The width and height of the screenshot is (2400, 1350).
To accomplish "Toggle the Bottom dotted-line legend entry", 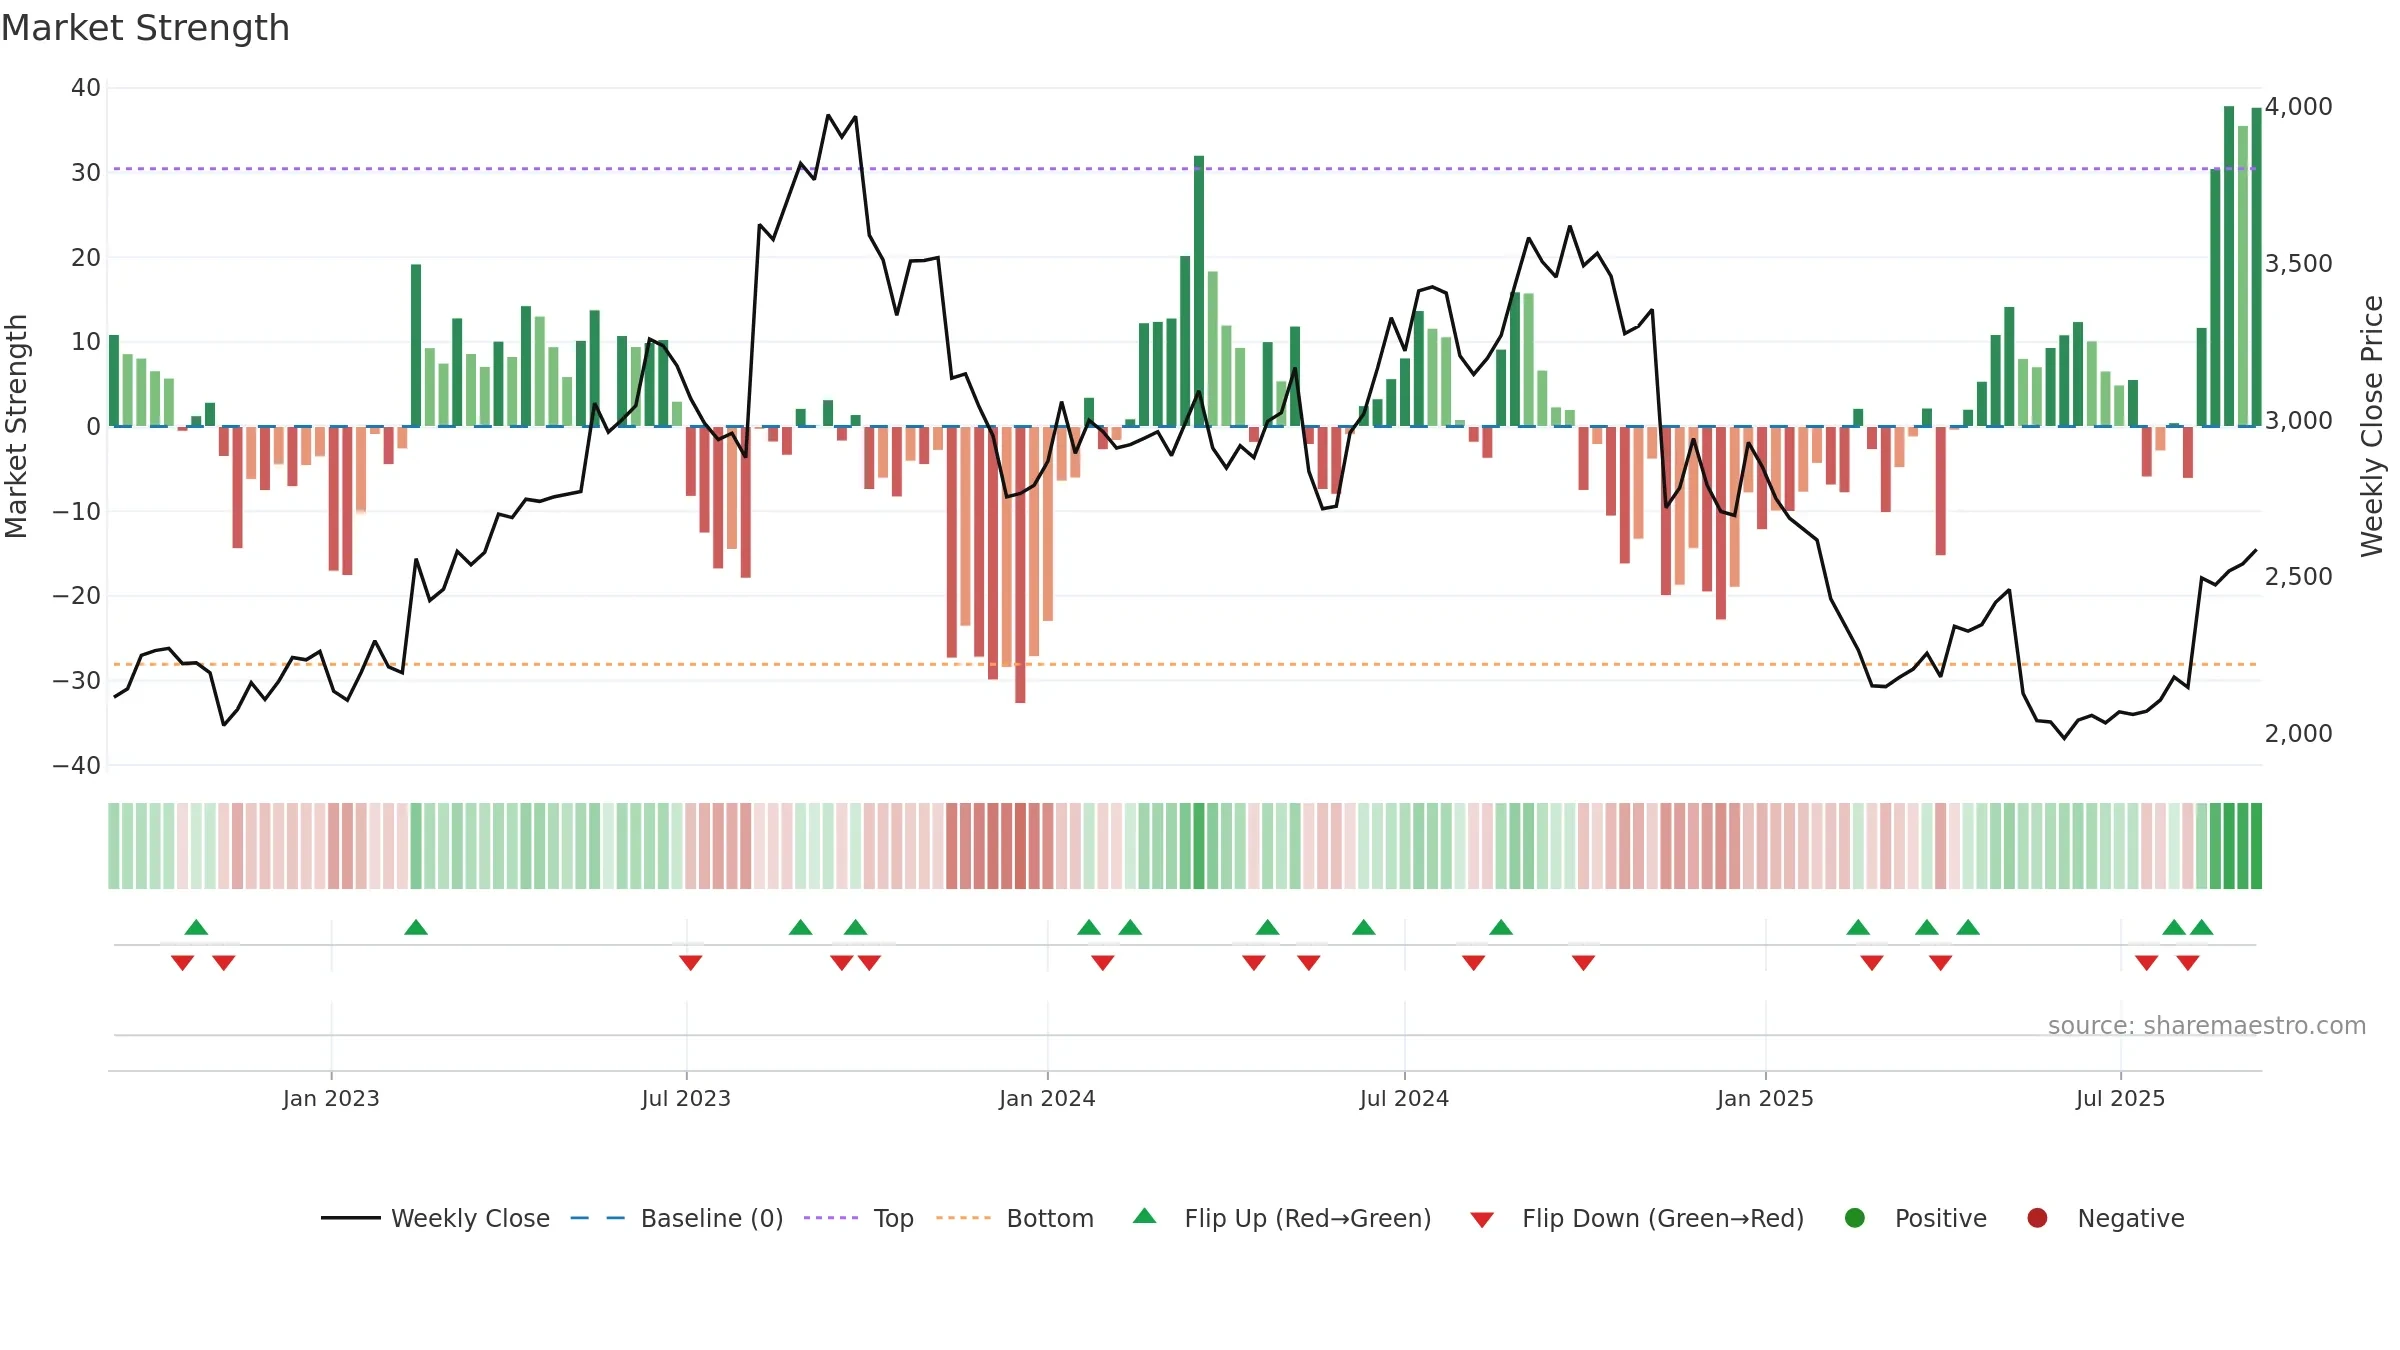I will coord(1015,1218).
